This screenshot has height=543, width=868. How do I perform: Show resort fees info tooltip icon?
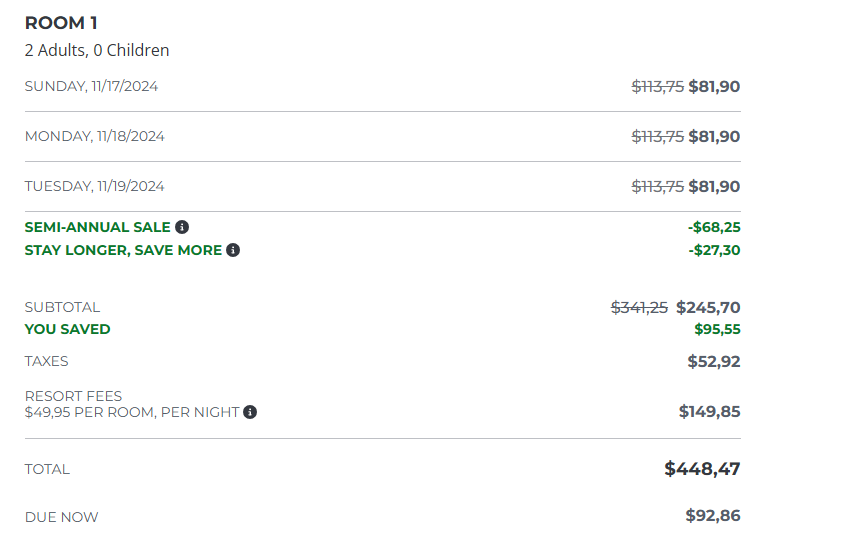pos(250,412)
